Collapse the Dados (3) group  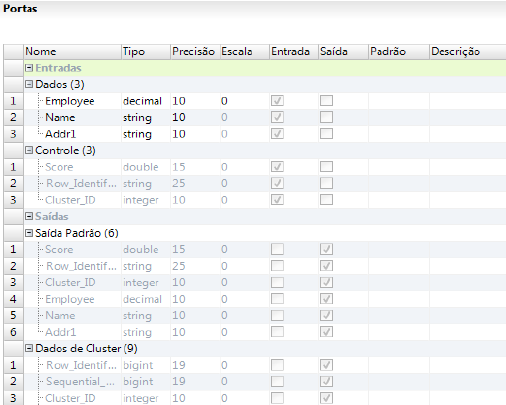[29, 84]
